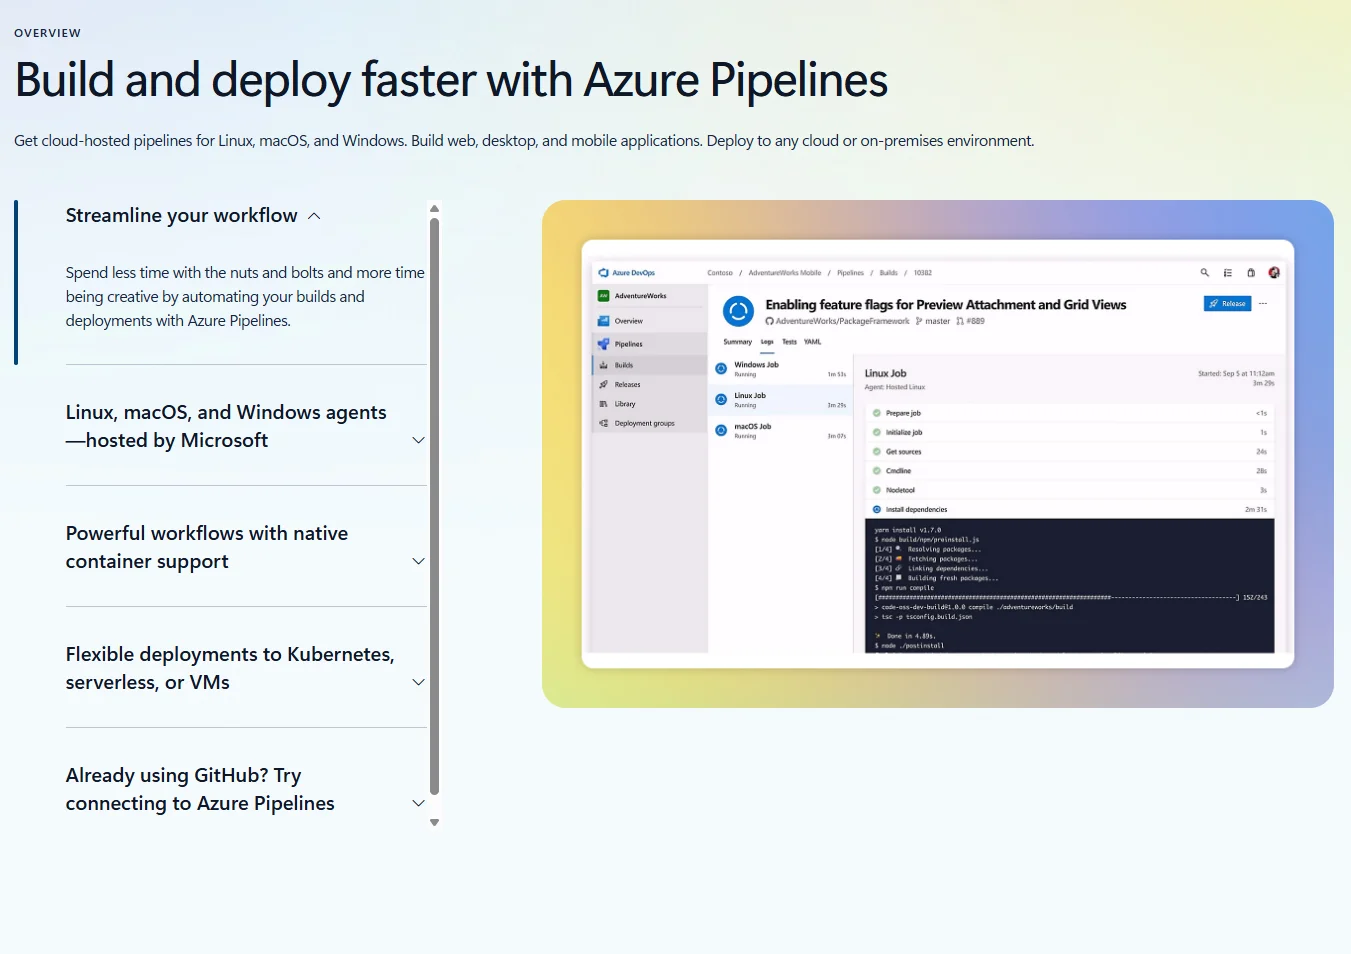Click the Deployment groups icon in sidebar
This screenshot has width=1351, height=954.
tap(603, 423)
